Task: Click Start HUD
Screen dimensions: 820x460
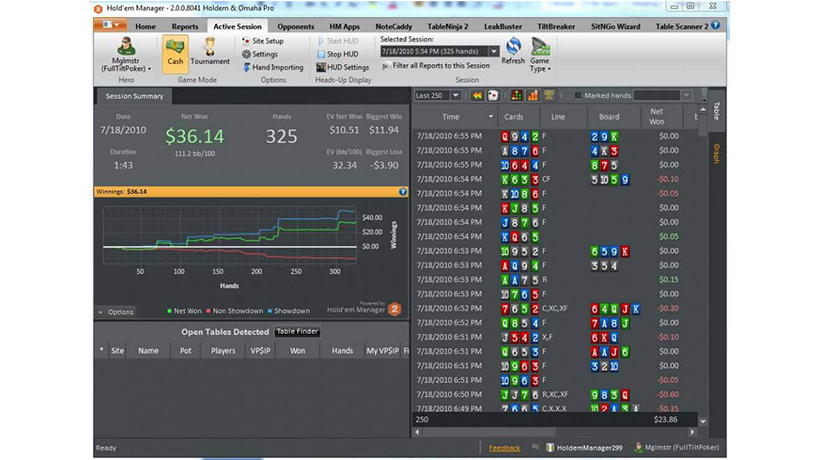Action: pyautogui.click(x=337, y=41)
